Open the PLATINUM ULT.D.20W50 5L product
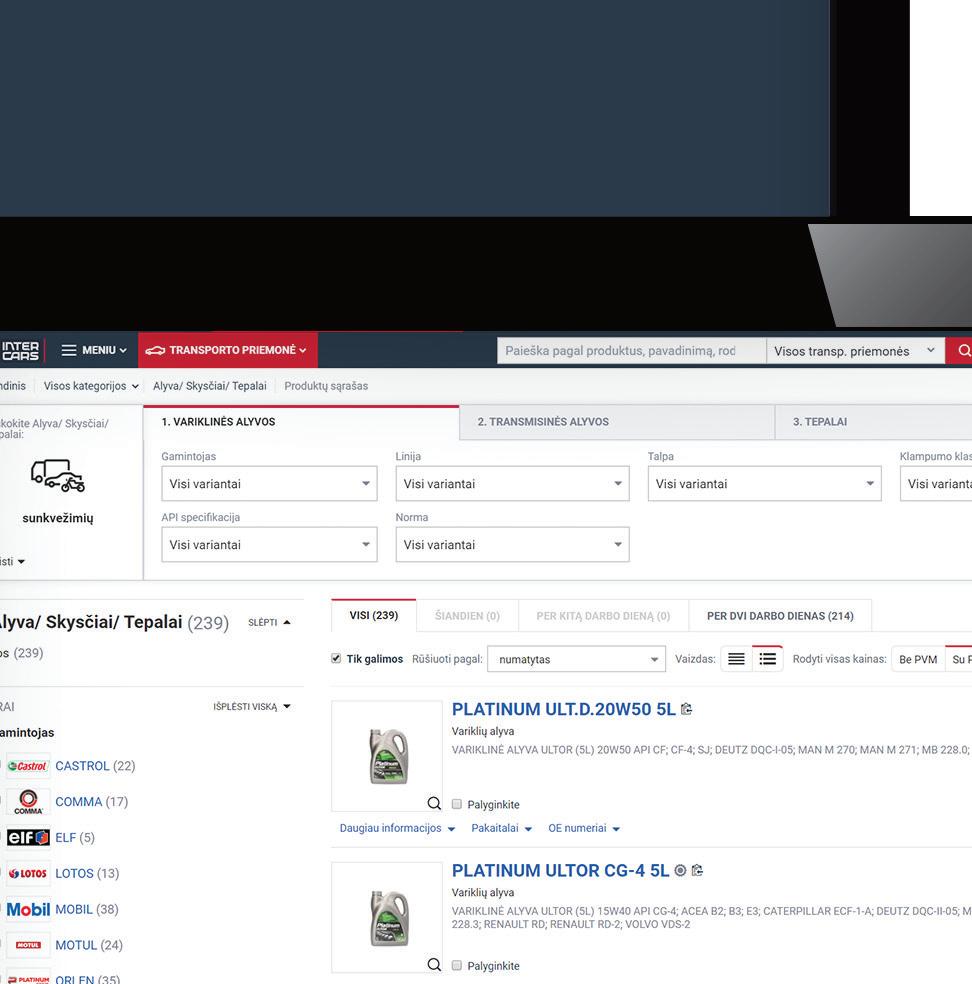Screen dimensions: 972x984 coord(563,709)
